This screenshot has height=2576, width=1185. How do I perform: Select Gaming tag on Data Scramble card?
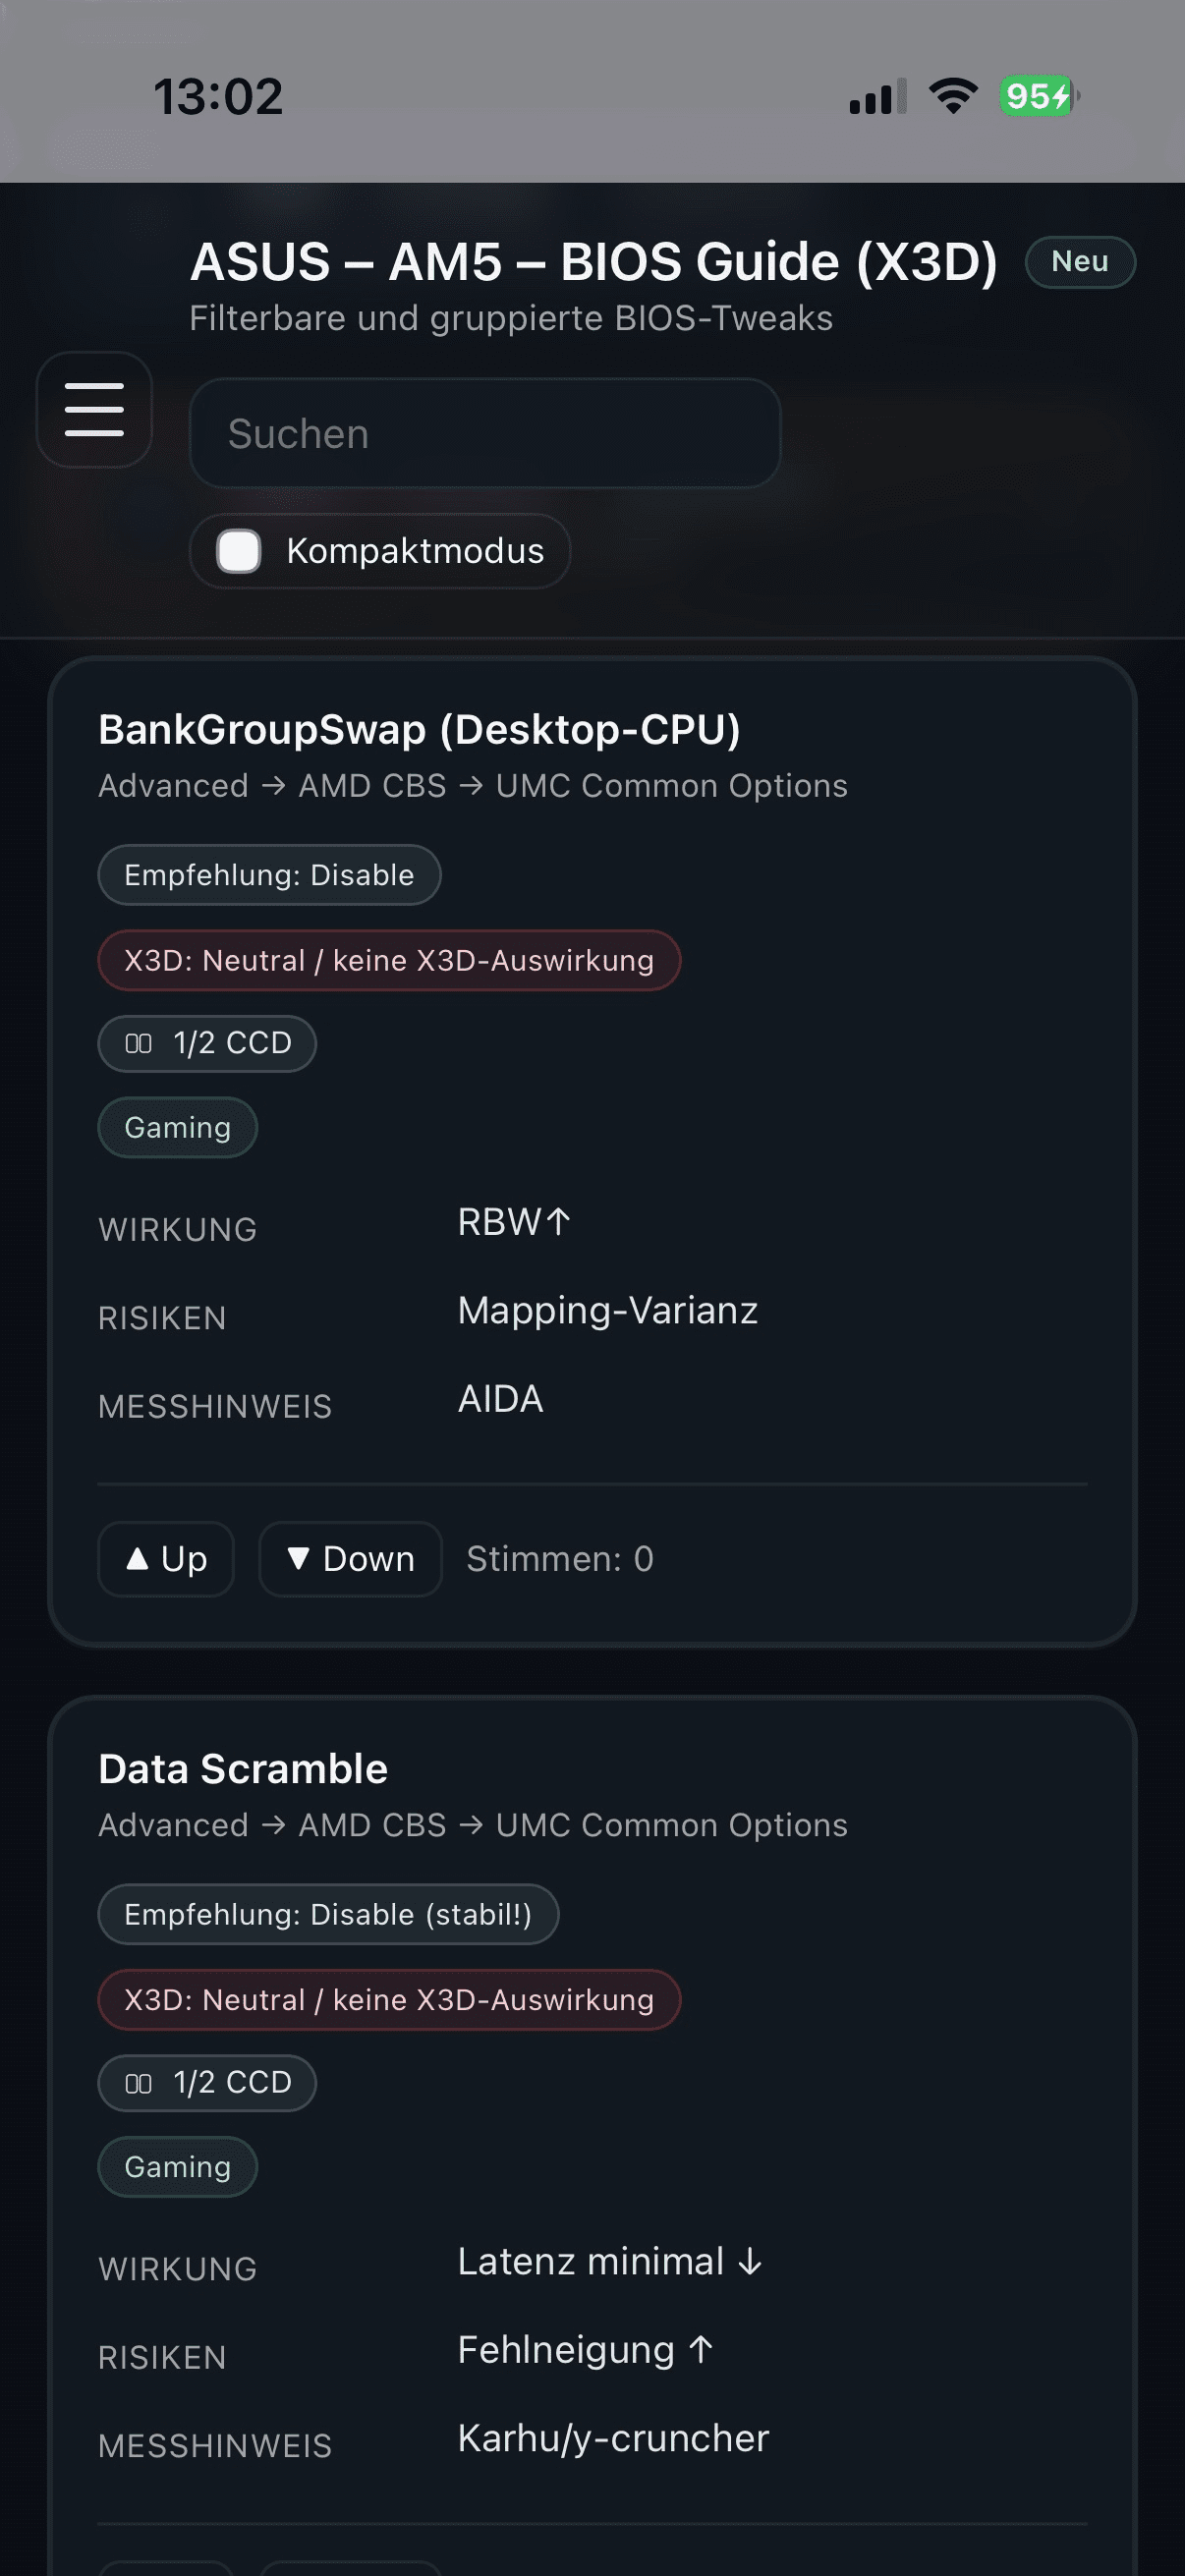(x=177, y=2167)
